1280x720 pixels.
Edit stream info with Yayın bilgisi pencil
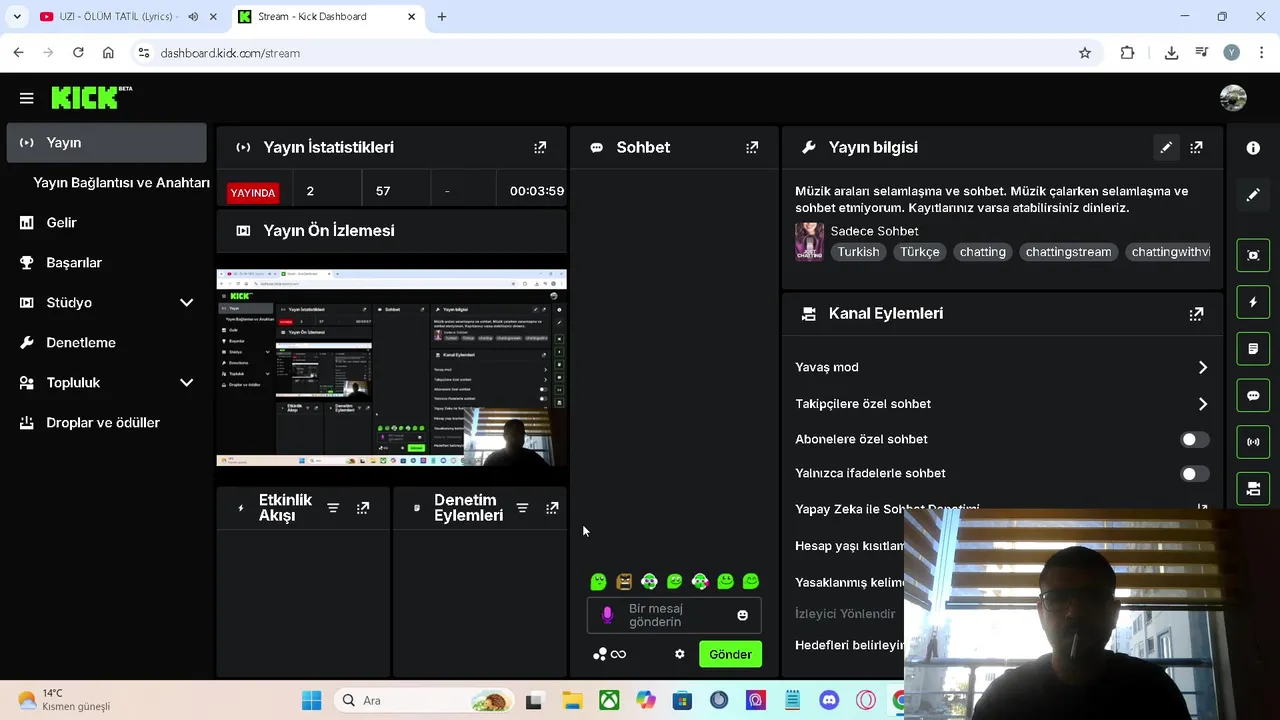[1166, 147]
